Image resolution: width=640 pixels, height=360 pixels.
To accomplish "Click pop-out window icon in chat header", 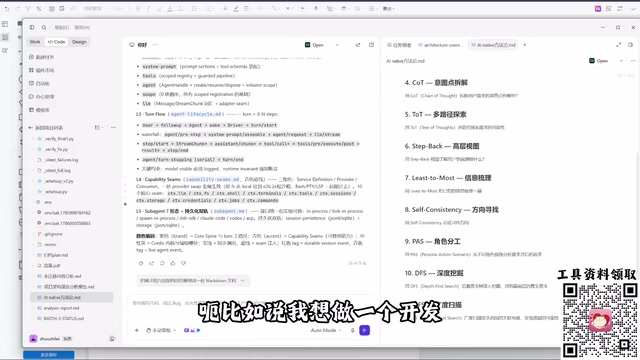I will [x=371, y=45].
